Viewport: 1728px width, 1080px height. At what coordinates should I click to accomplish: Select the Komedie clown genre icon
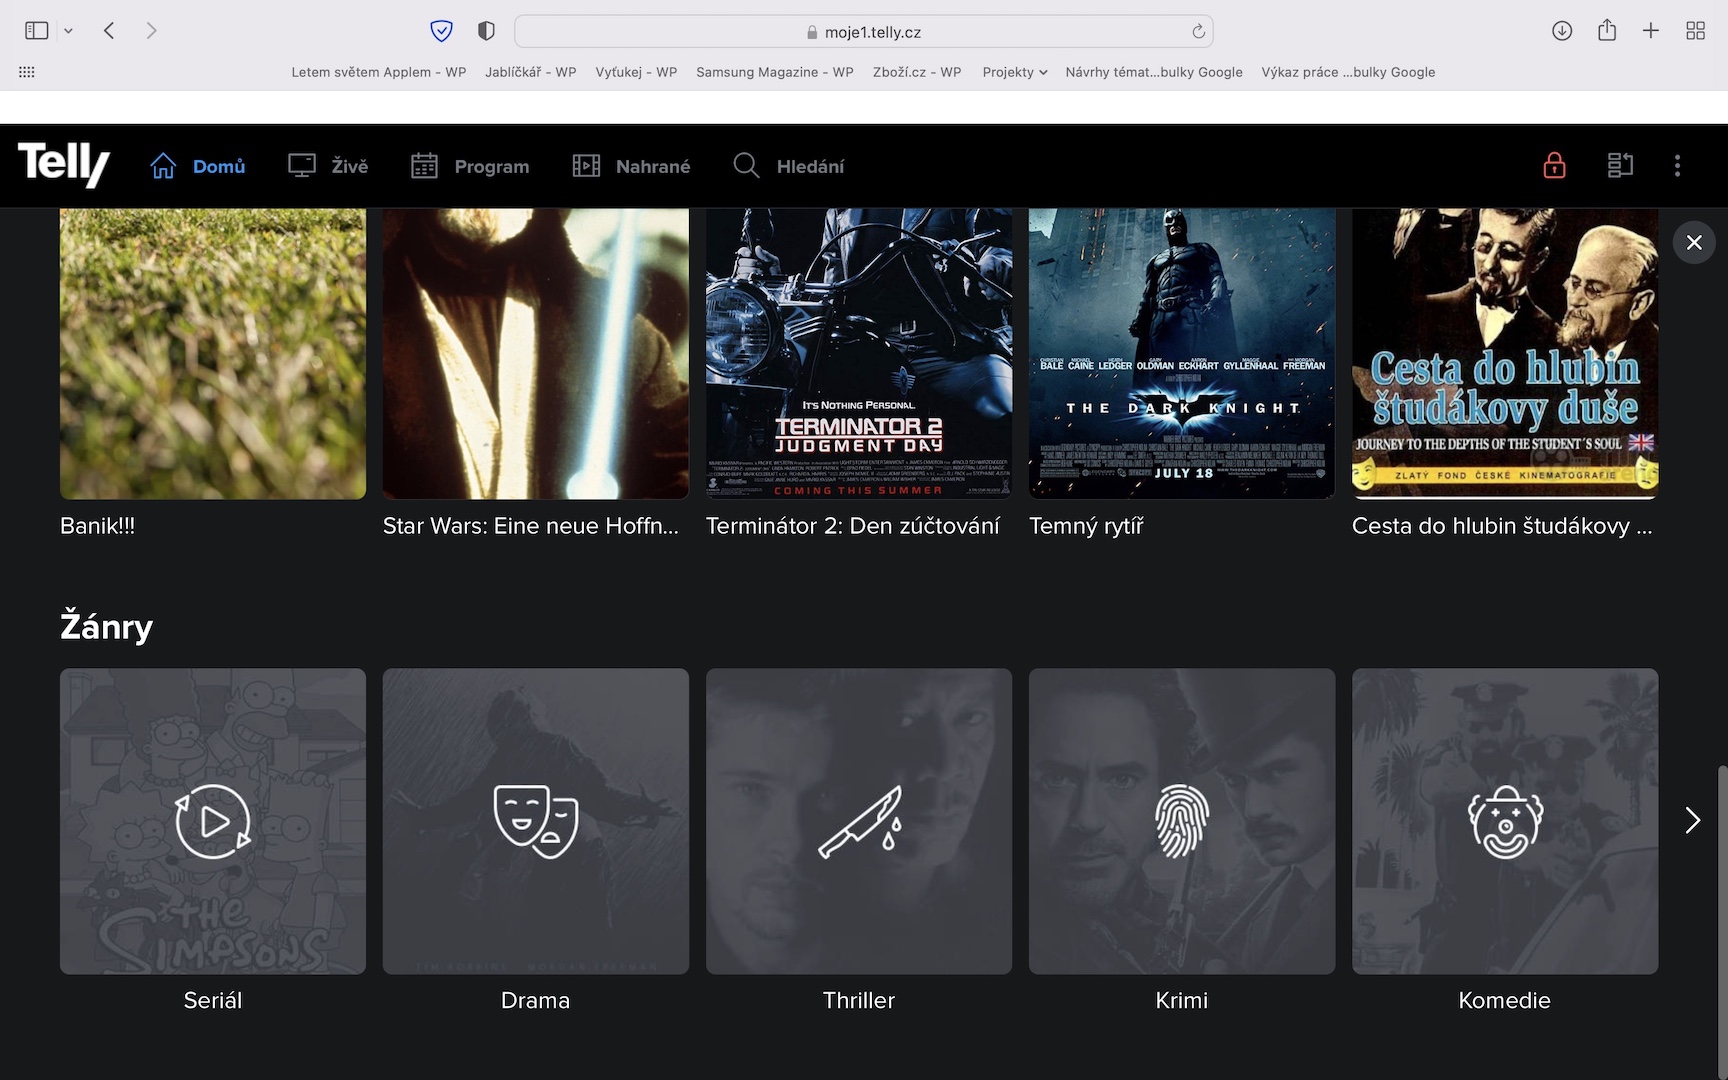coord(1505,821)
